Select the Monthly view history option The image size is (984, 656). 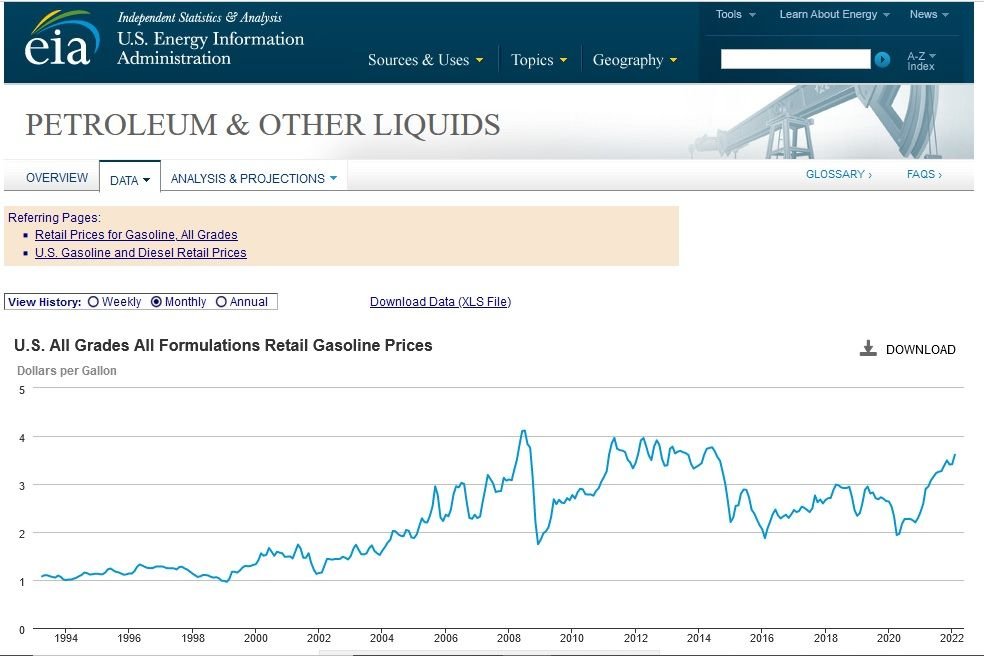tap(156, 302)
